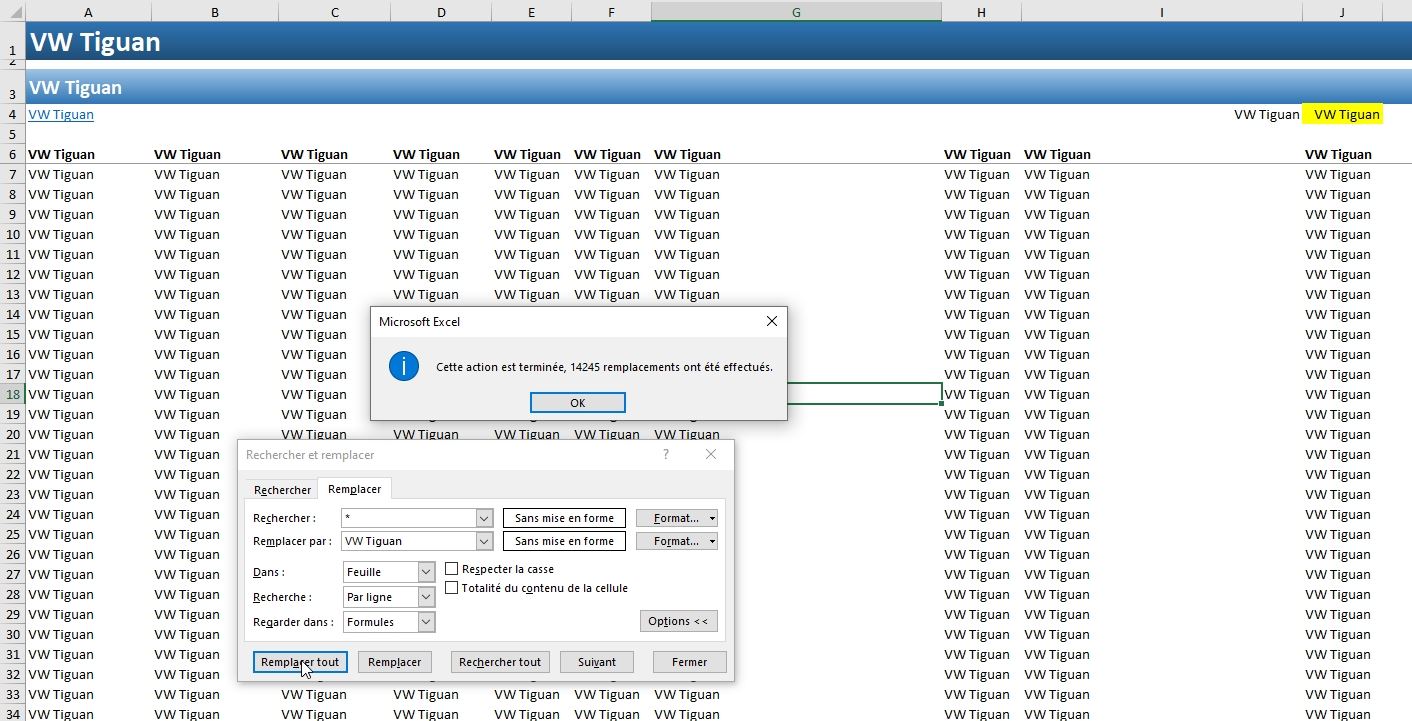Click the Remplacer button
The image size is (1412, 721).
tap(395, 662)
